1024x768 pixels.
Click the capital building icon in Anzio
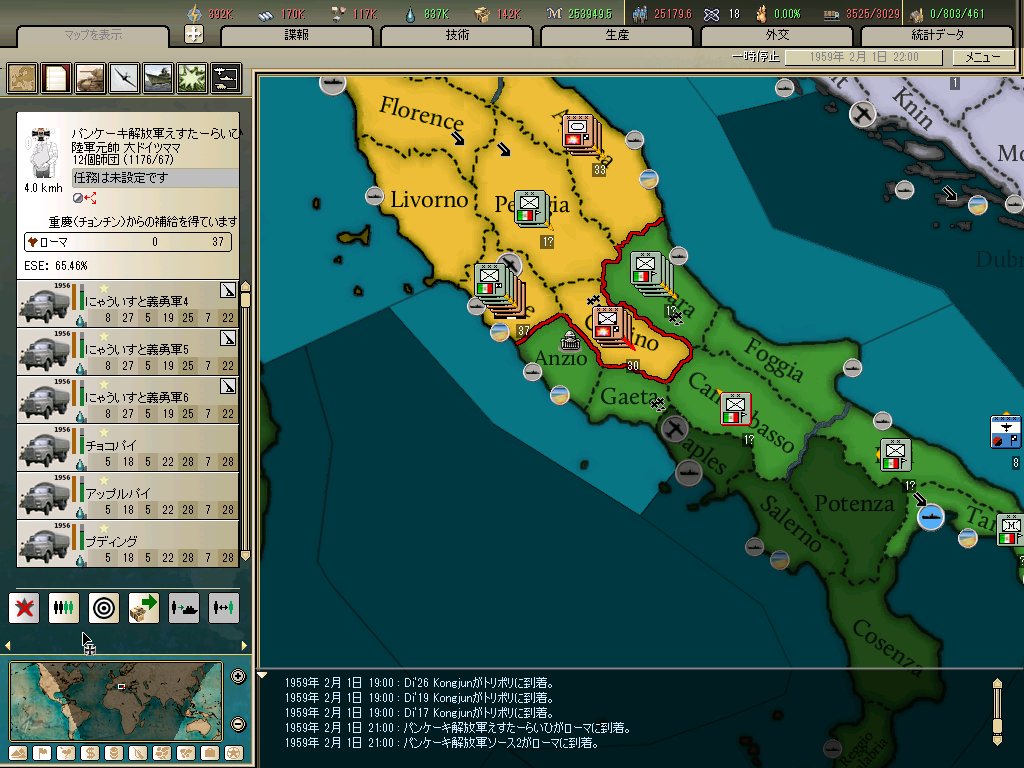click(570, 340)
